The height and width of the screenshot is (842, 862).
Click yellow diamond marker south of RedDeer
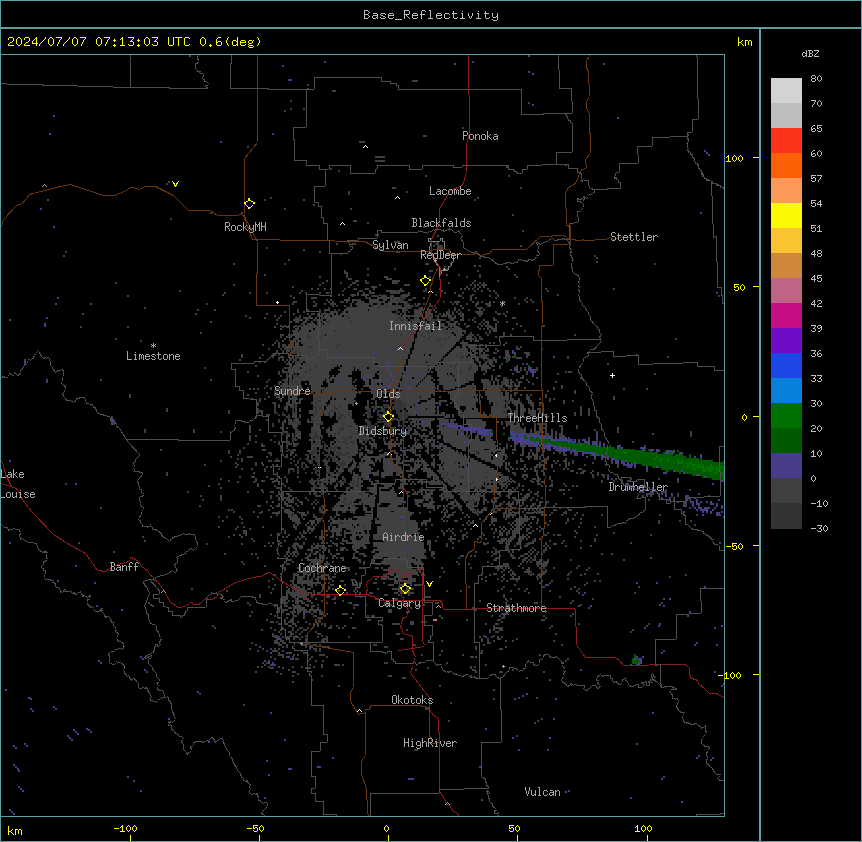425,281
